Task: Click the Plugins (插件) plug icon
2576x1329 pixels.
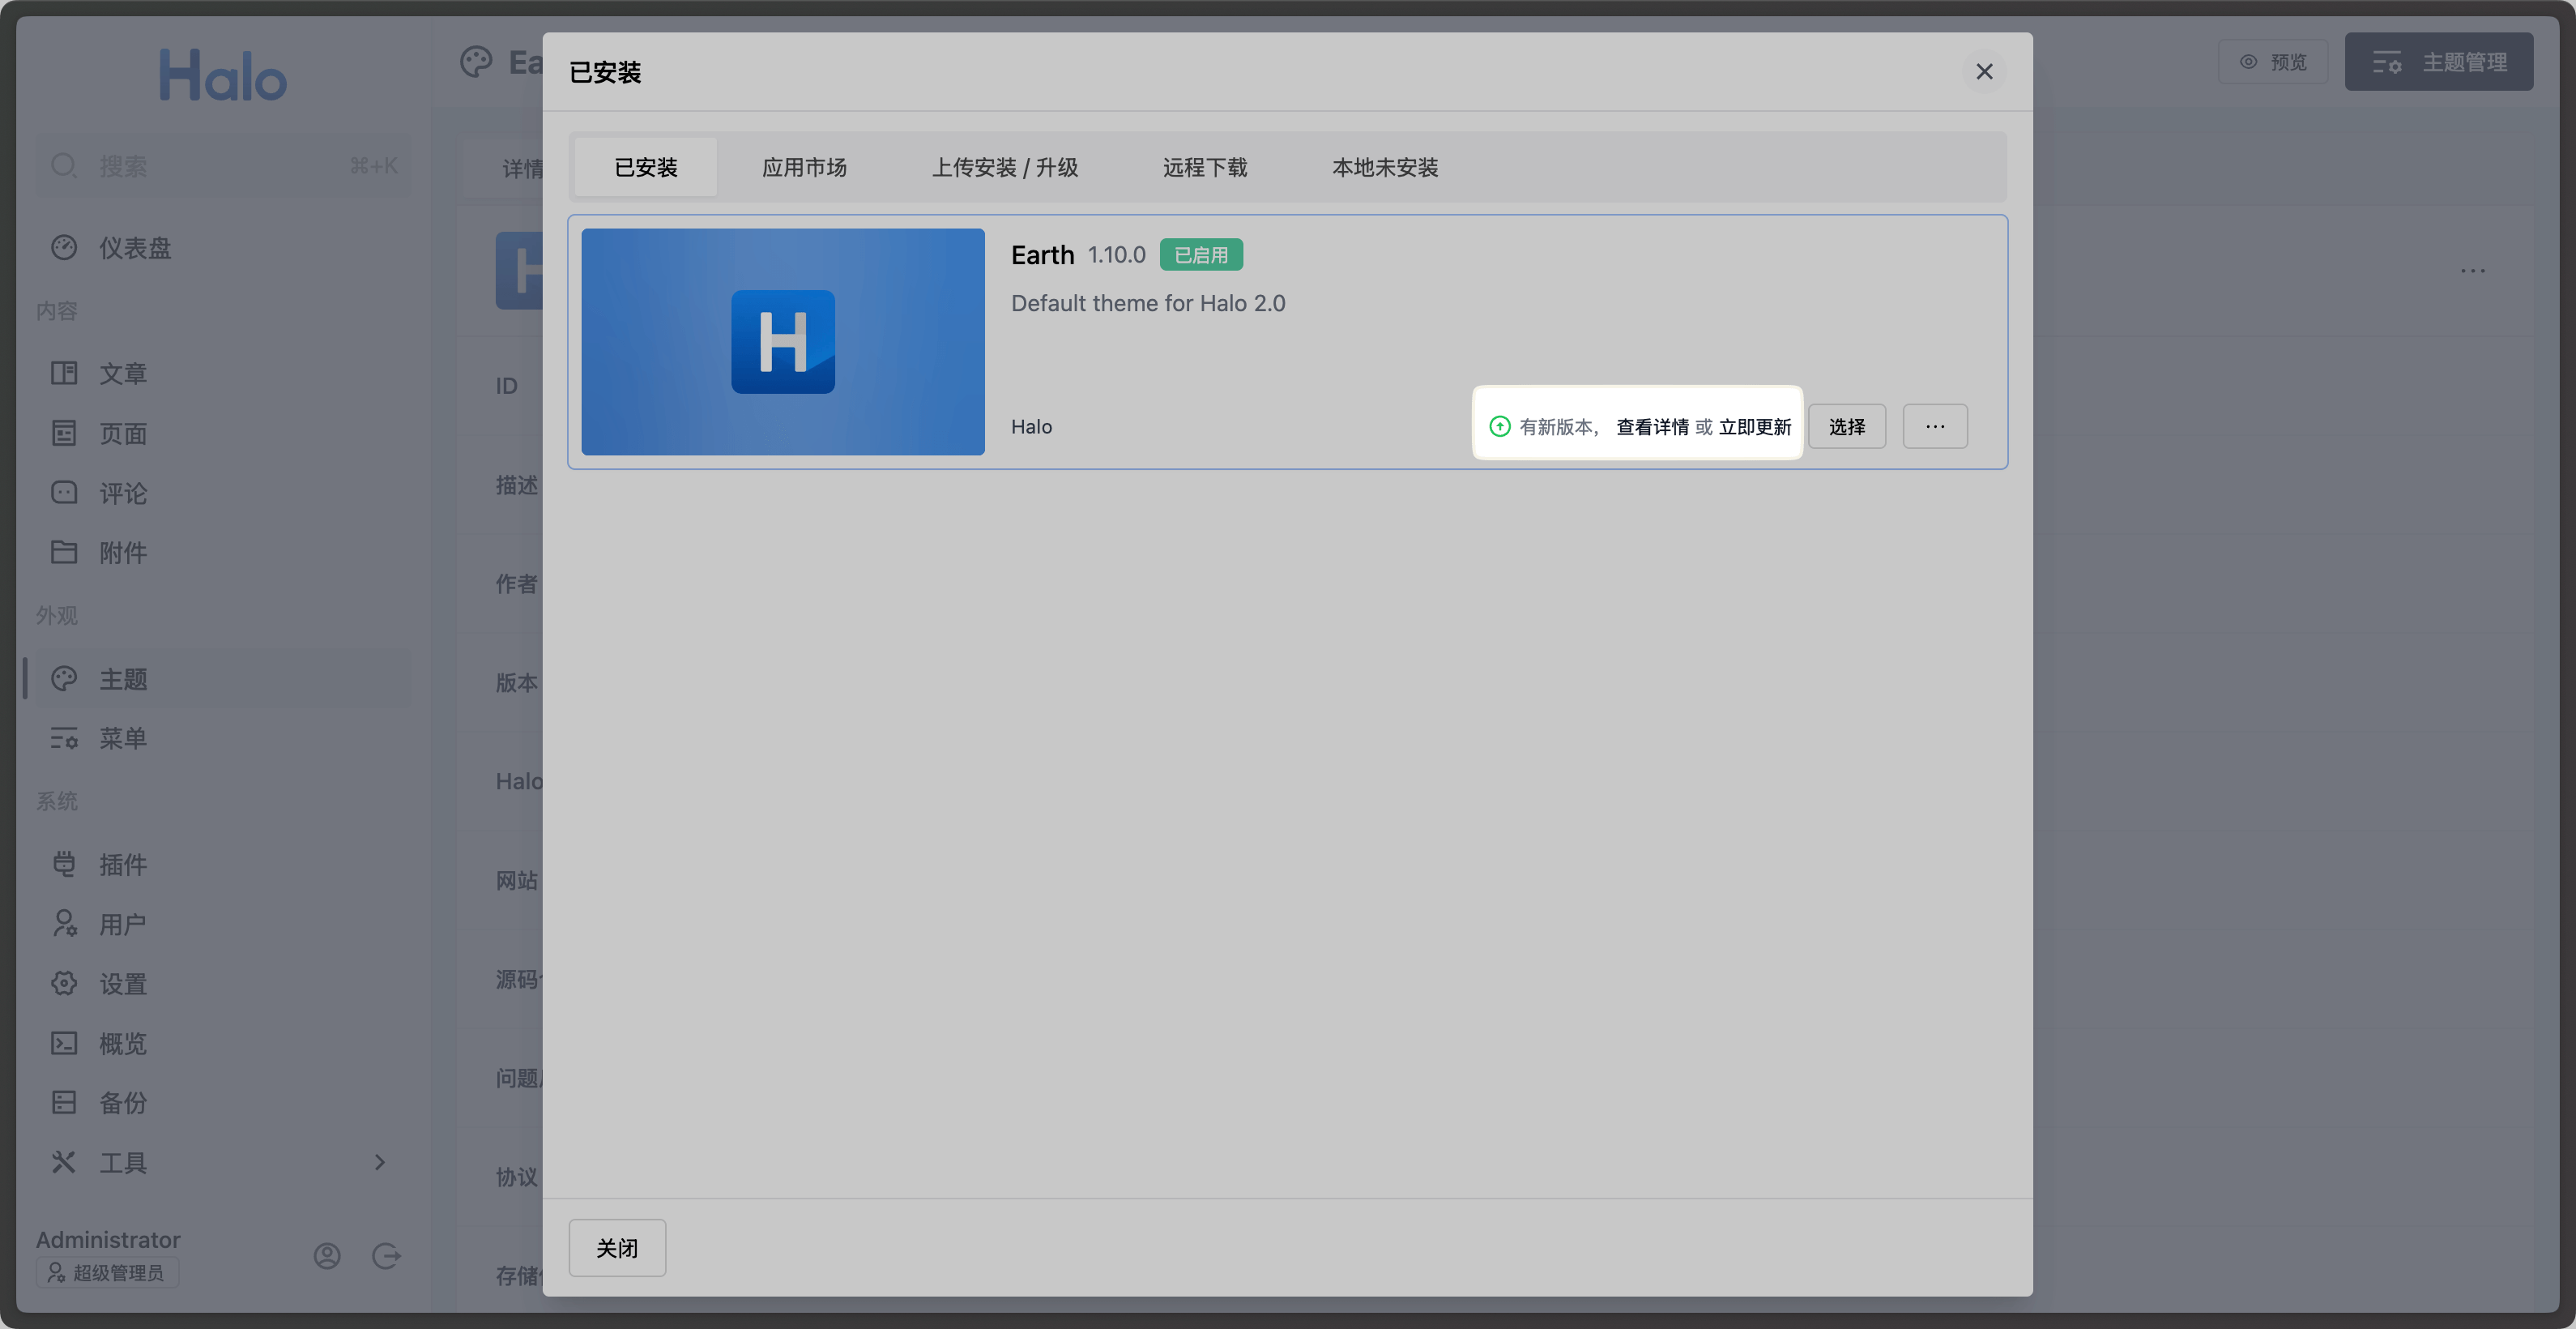Action: (x=64, y=864)
